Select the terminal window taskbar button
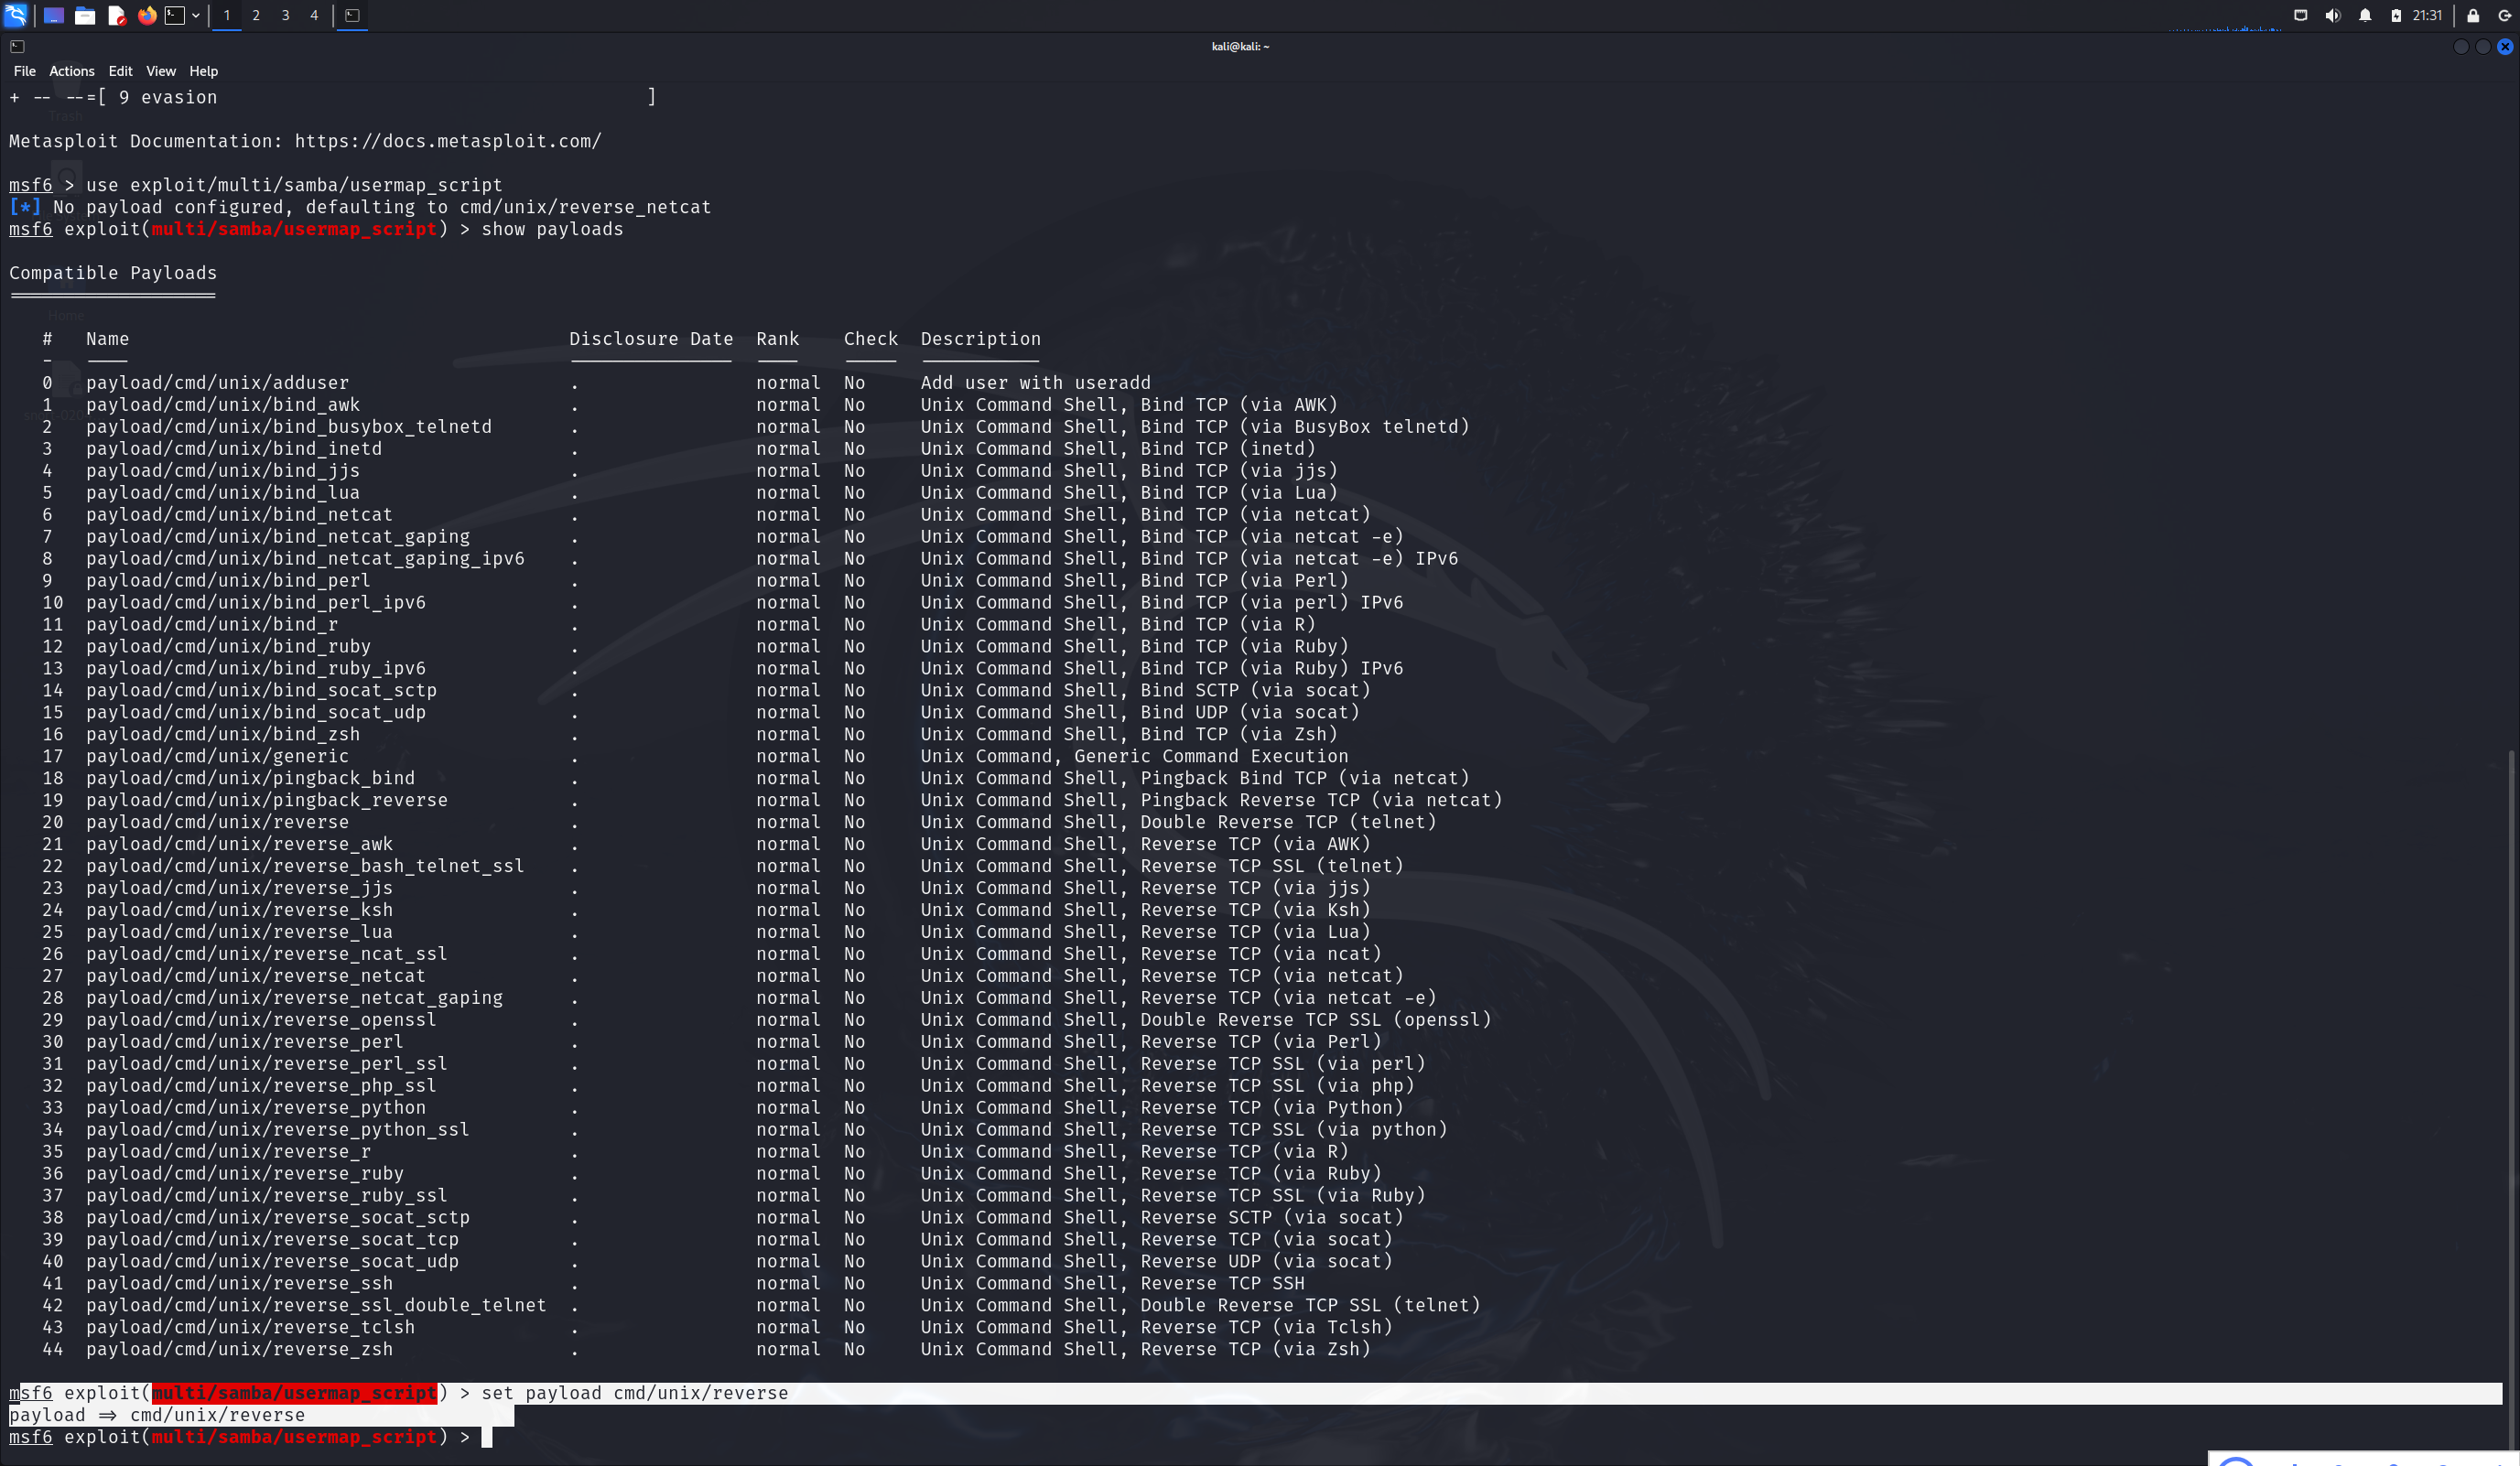This screenshot has width=2520, height=1466. point(352,15)
